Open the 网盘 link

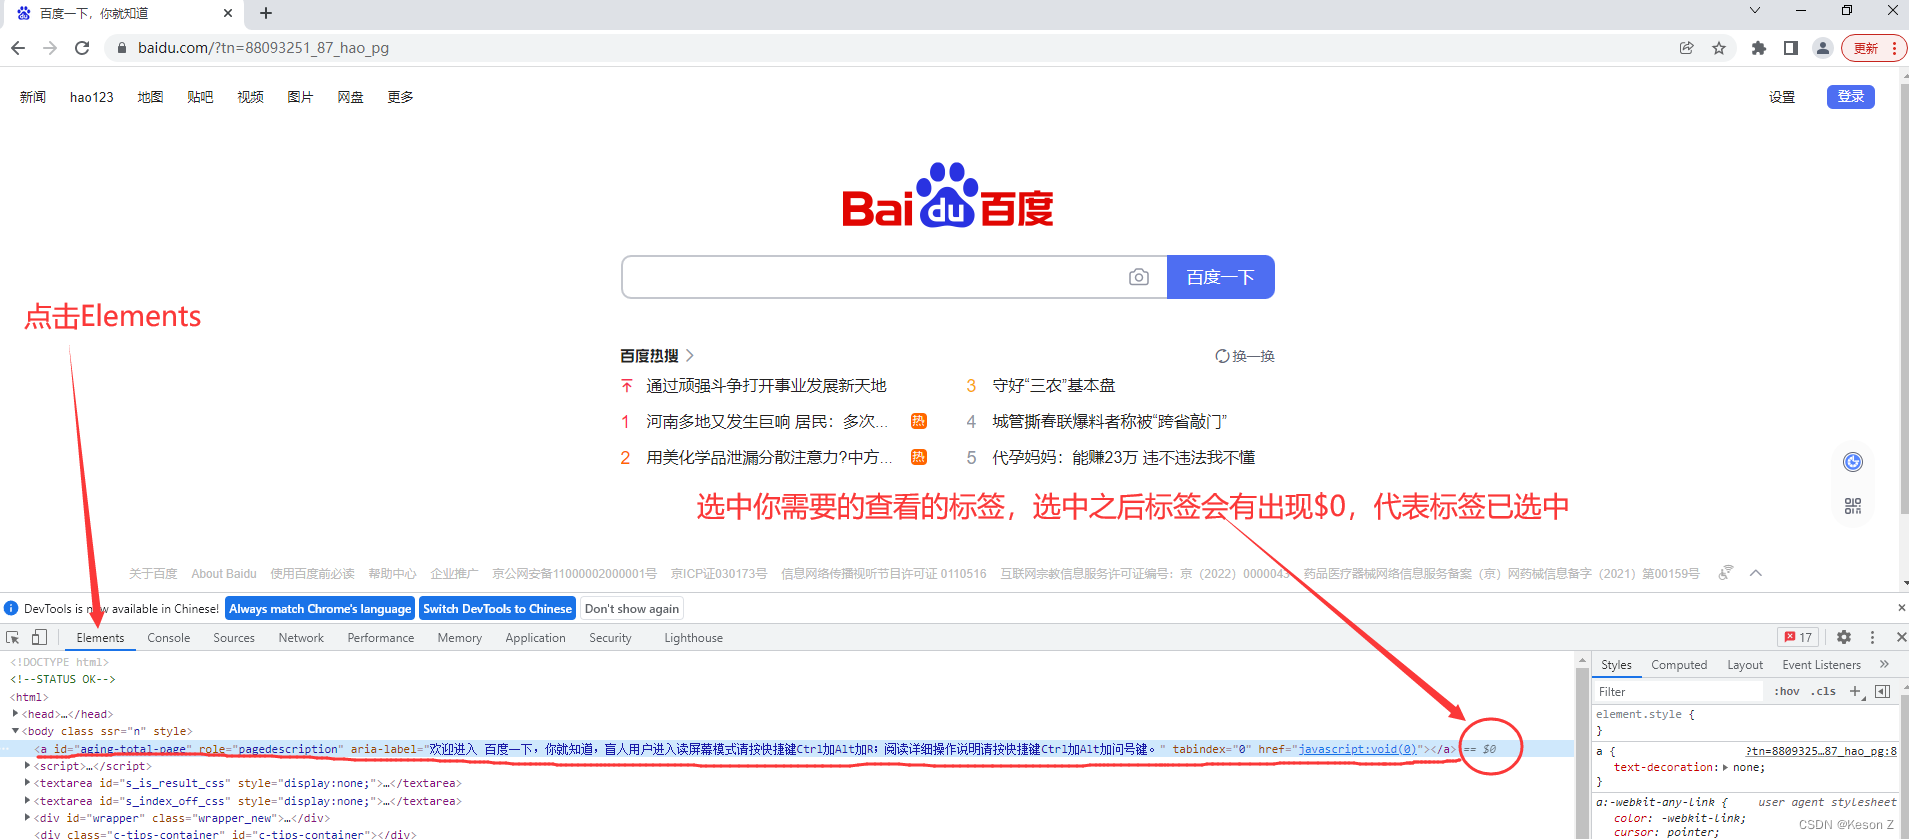350,97
